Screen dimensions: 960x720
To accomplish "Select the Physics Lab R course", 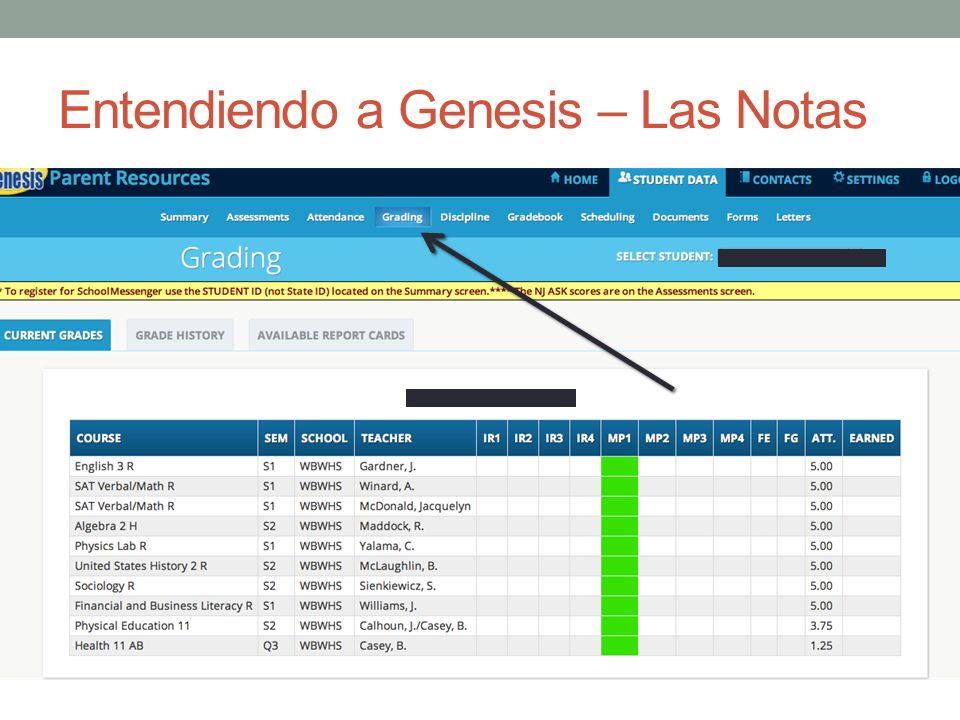I will pos(110,546).
